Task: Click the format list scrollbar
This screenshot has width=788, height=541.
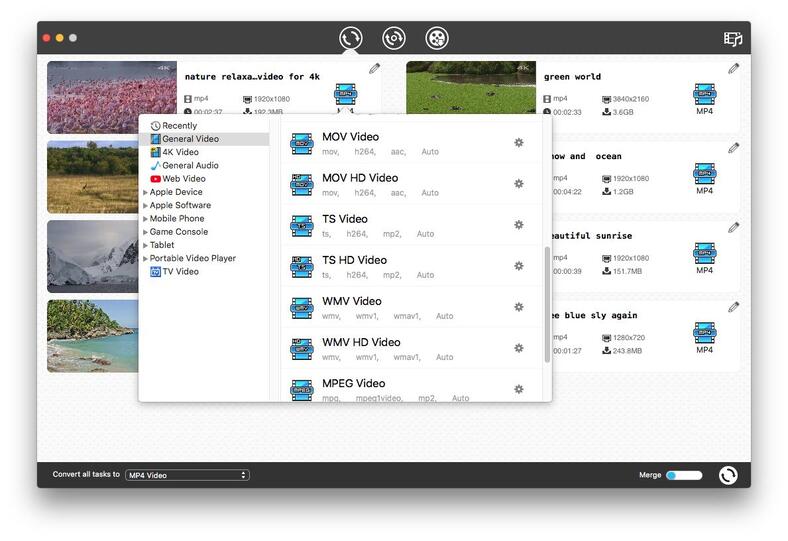Action: [547, 304]
